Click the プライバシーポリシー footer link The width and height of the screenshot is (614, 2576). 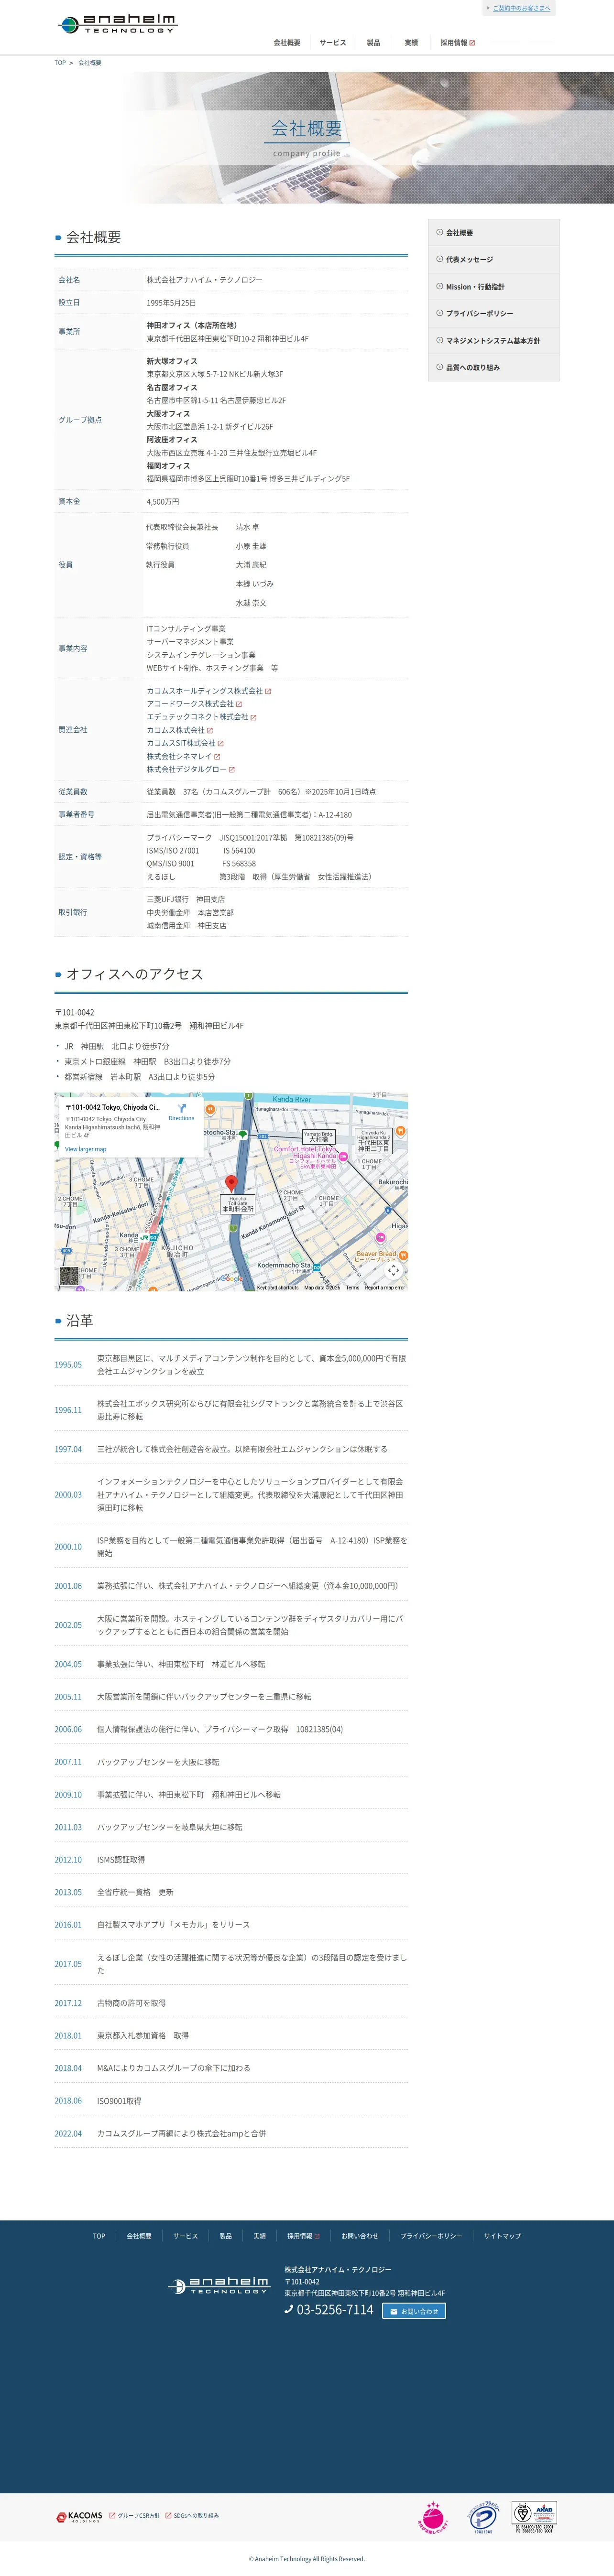431,2236
